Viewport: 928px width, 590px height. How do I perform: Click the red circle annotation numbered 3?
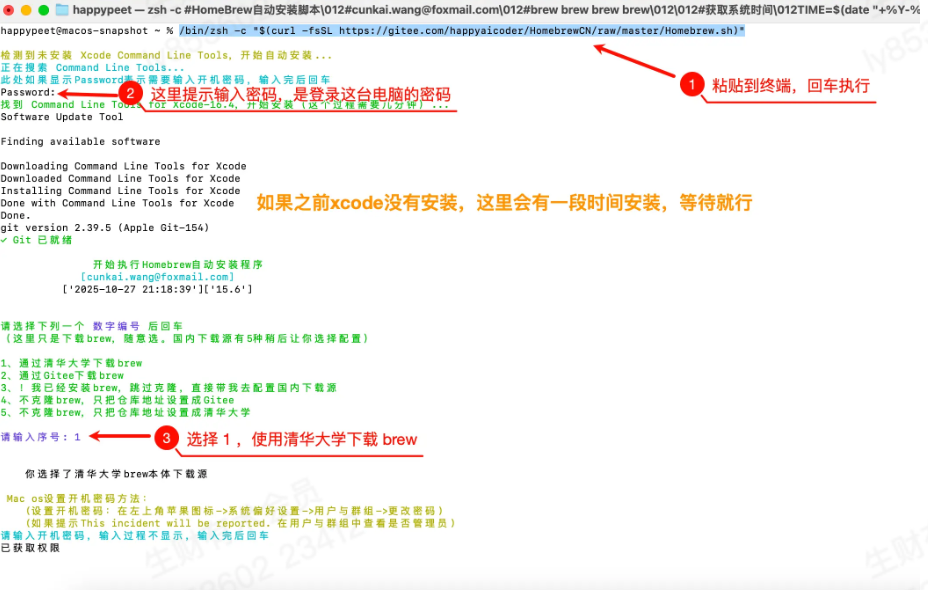point(166,438)
